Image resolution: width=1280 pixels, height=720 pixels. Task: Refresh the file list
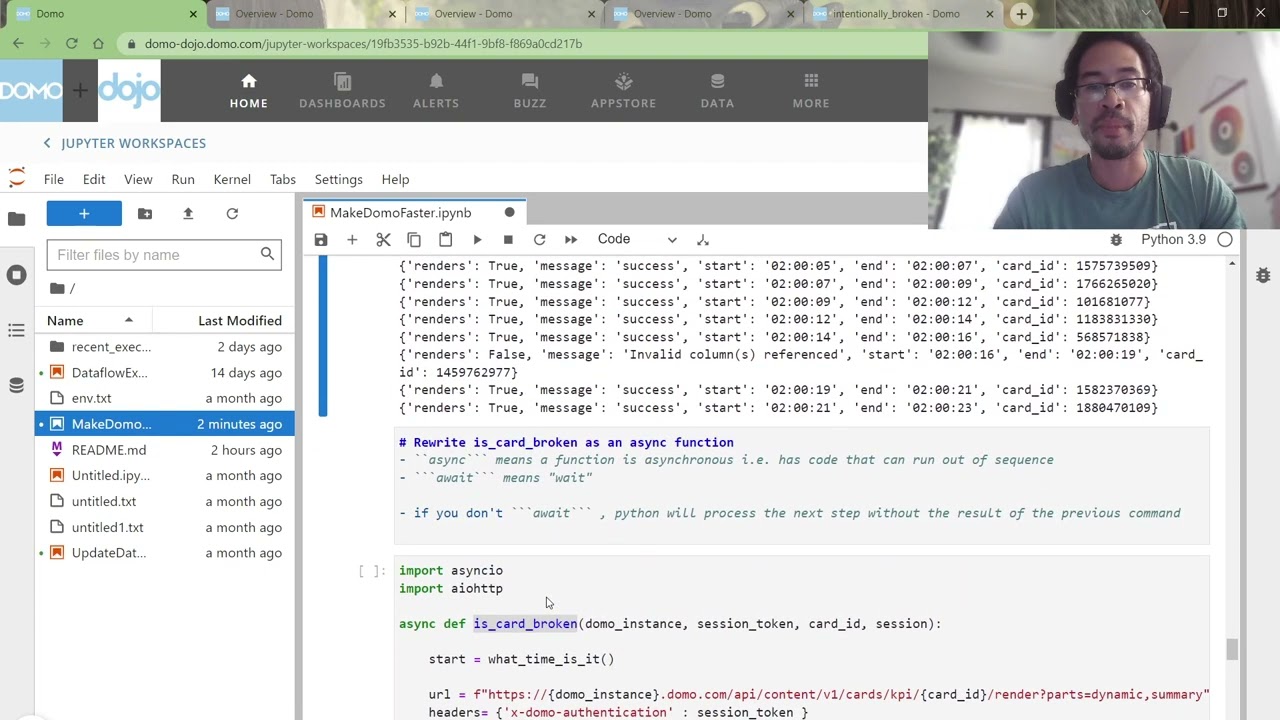coord(232,213)
